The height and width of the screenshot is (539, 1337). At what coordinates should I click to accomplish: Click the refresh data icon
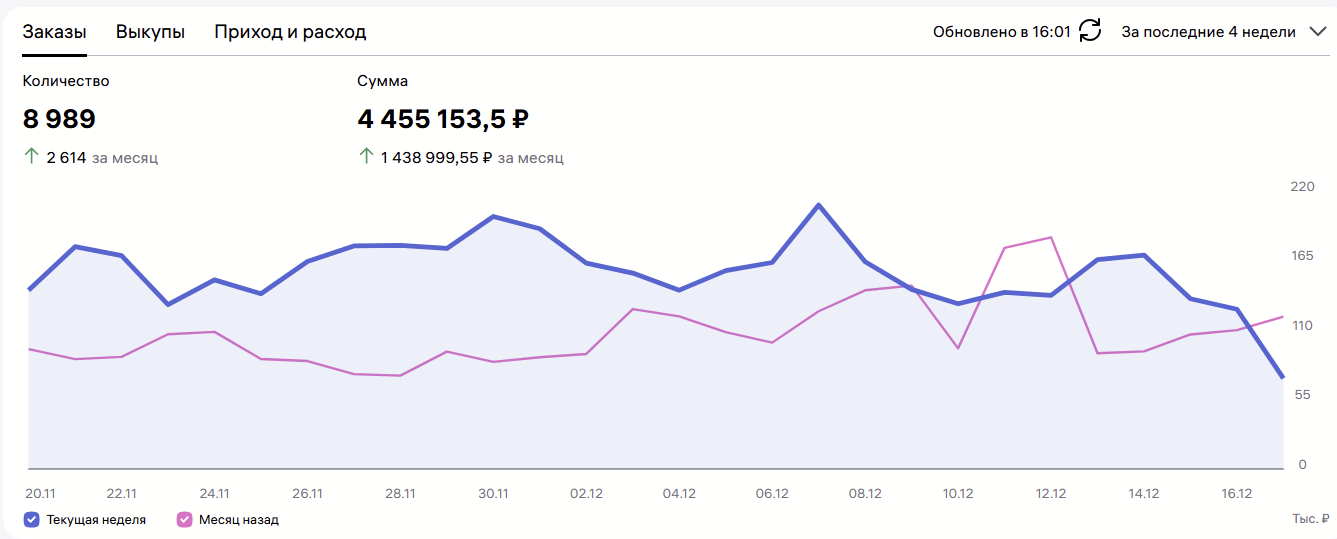[x=1090, y=31]
